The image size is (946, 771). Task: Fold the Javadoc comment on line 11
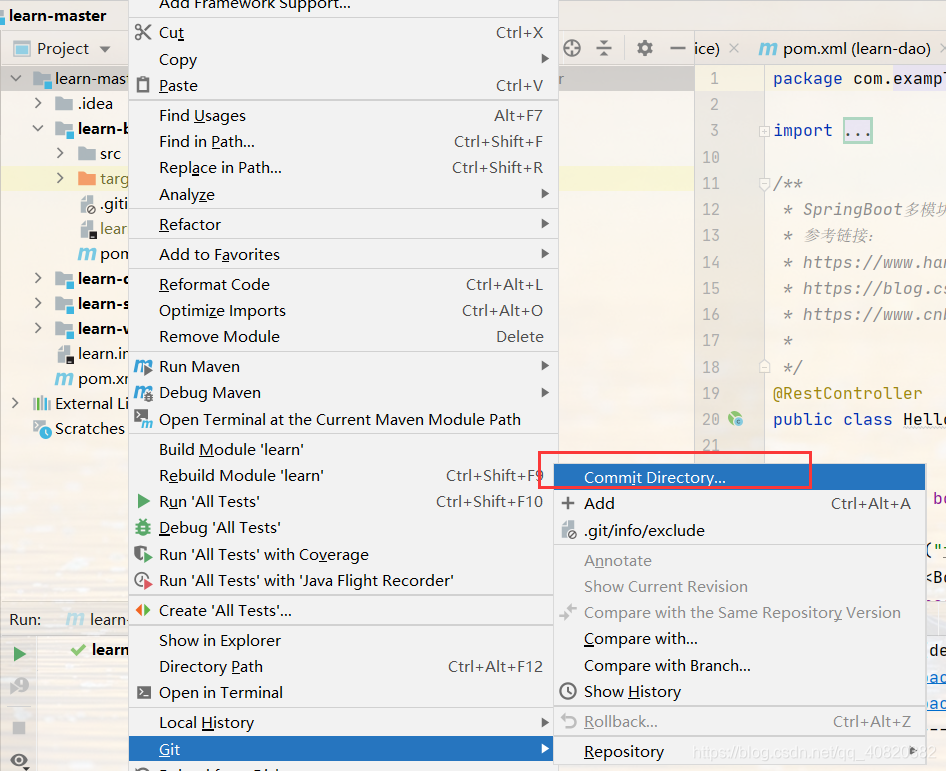(764, 183)
